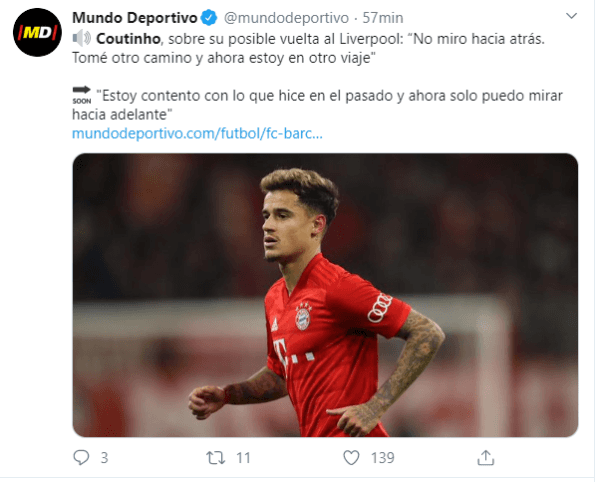Select the bold Coutinho name in tweet
600x482 pixels.
point(128,39)
